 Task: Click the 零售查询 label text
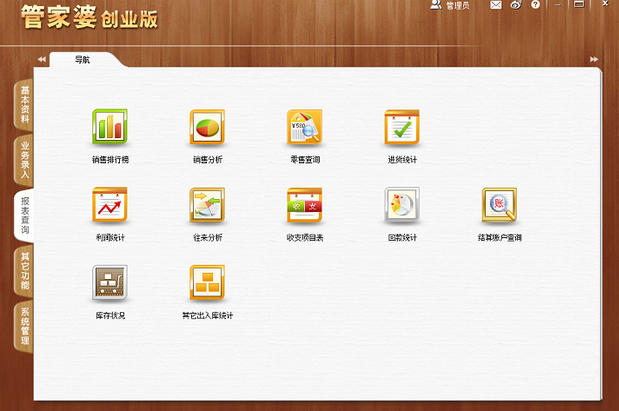[305, 160]
